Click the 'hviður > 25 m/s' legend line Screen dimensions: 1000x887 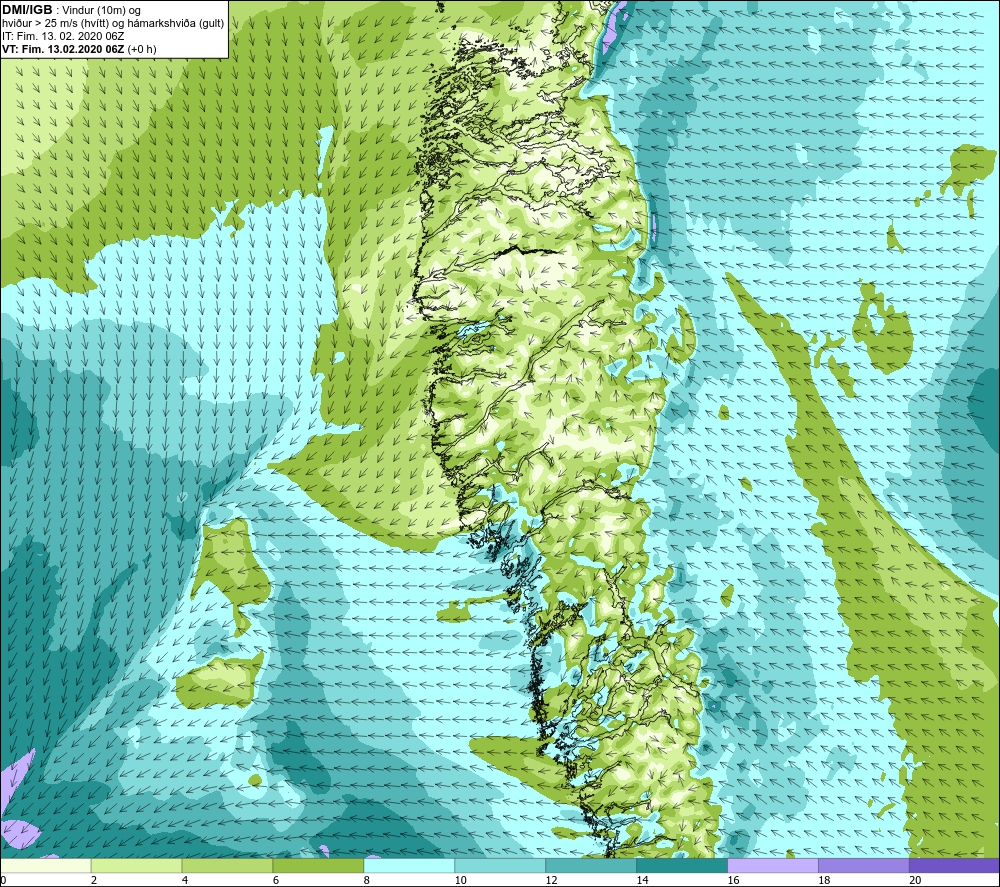[x=113, y=24]
